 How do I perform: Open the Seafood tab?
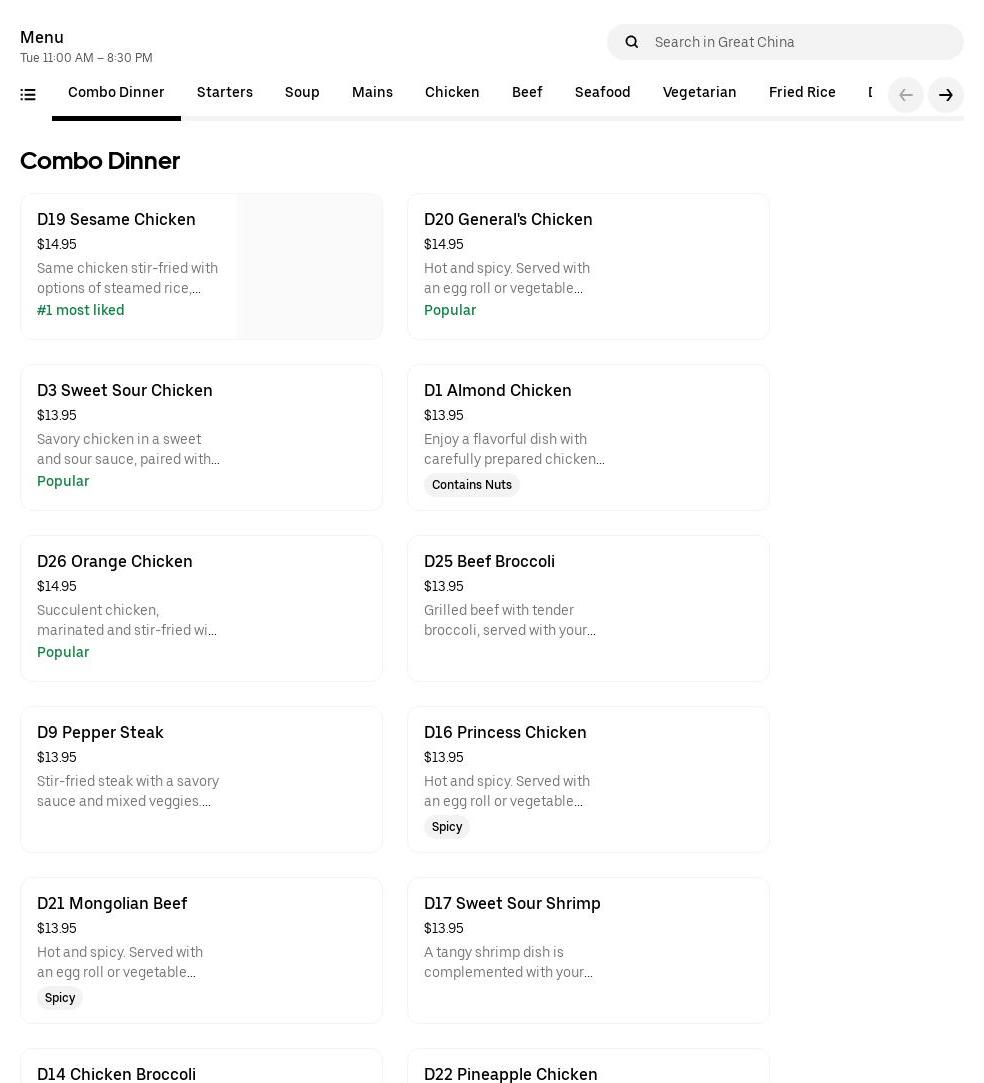point(602,93)
